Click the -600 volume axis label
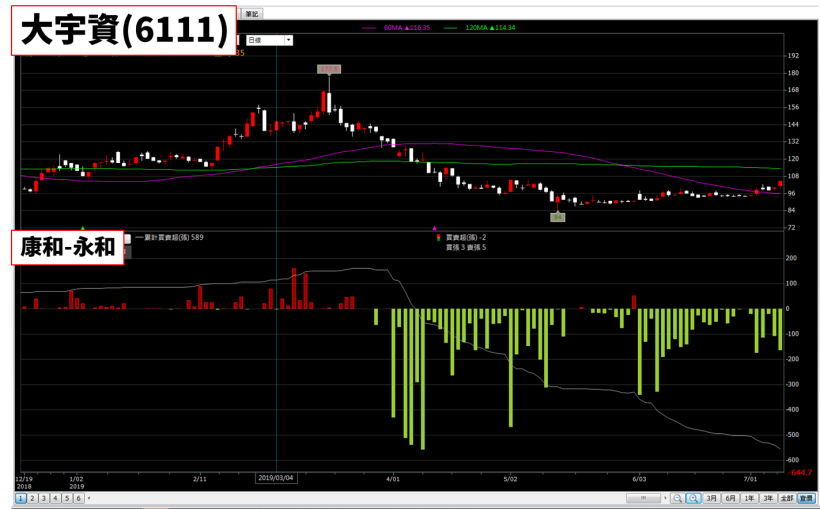The width and height of the screenshot is (820, 509). pos(793,460)
